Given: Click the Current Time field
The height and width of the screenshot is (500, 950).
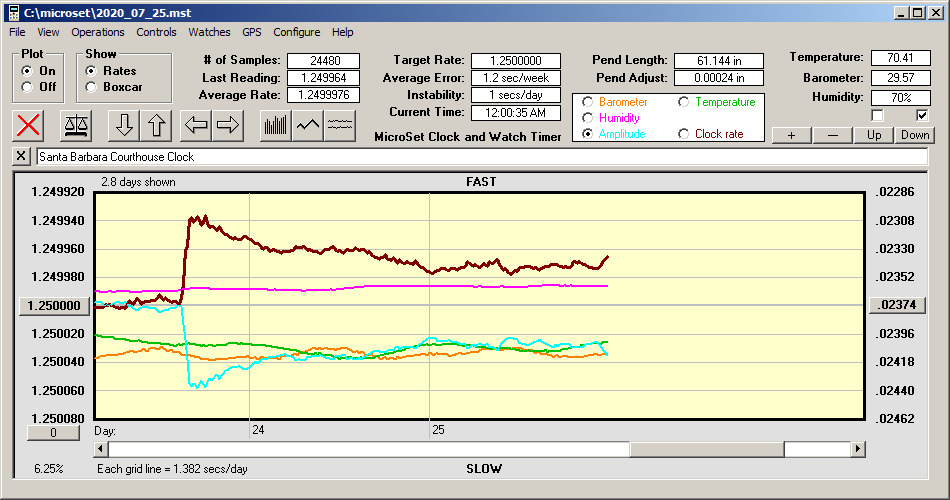Looking at the screenshot, I should [x=516, y=113].
